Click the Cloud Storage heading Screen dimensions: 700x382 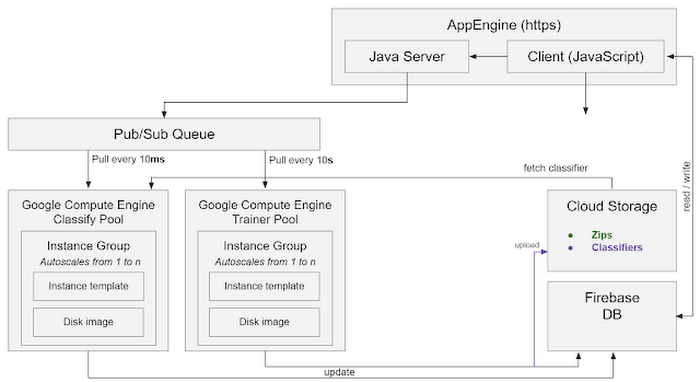pos(612,206)
